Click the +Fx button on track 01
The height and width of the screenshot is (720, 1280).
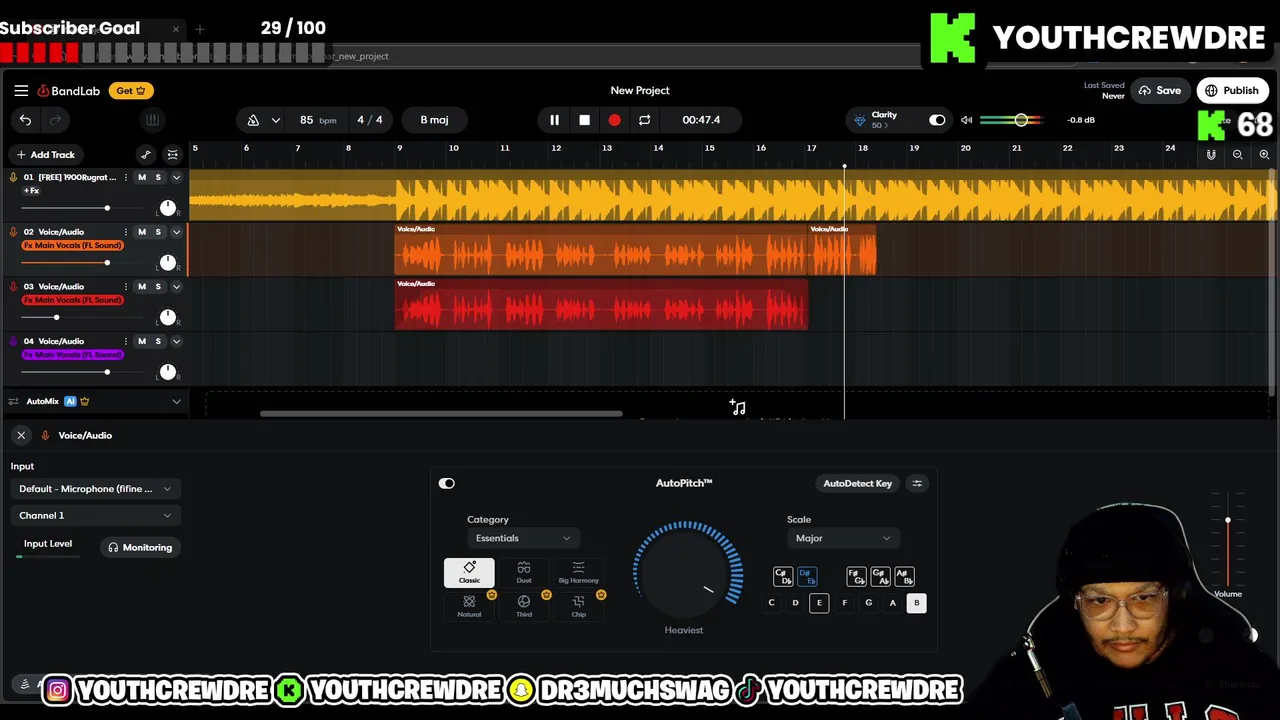tap(32, 190)
